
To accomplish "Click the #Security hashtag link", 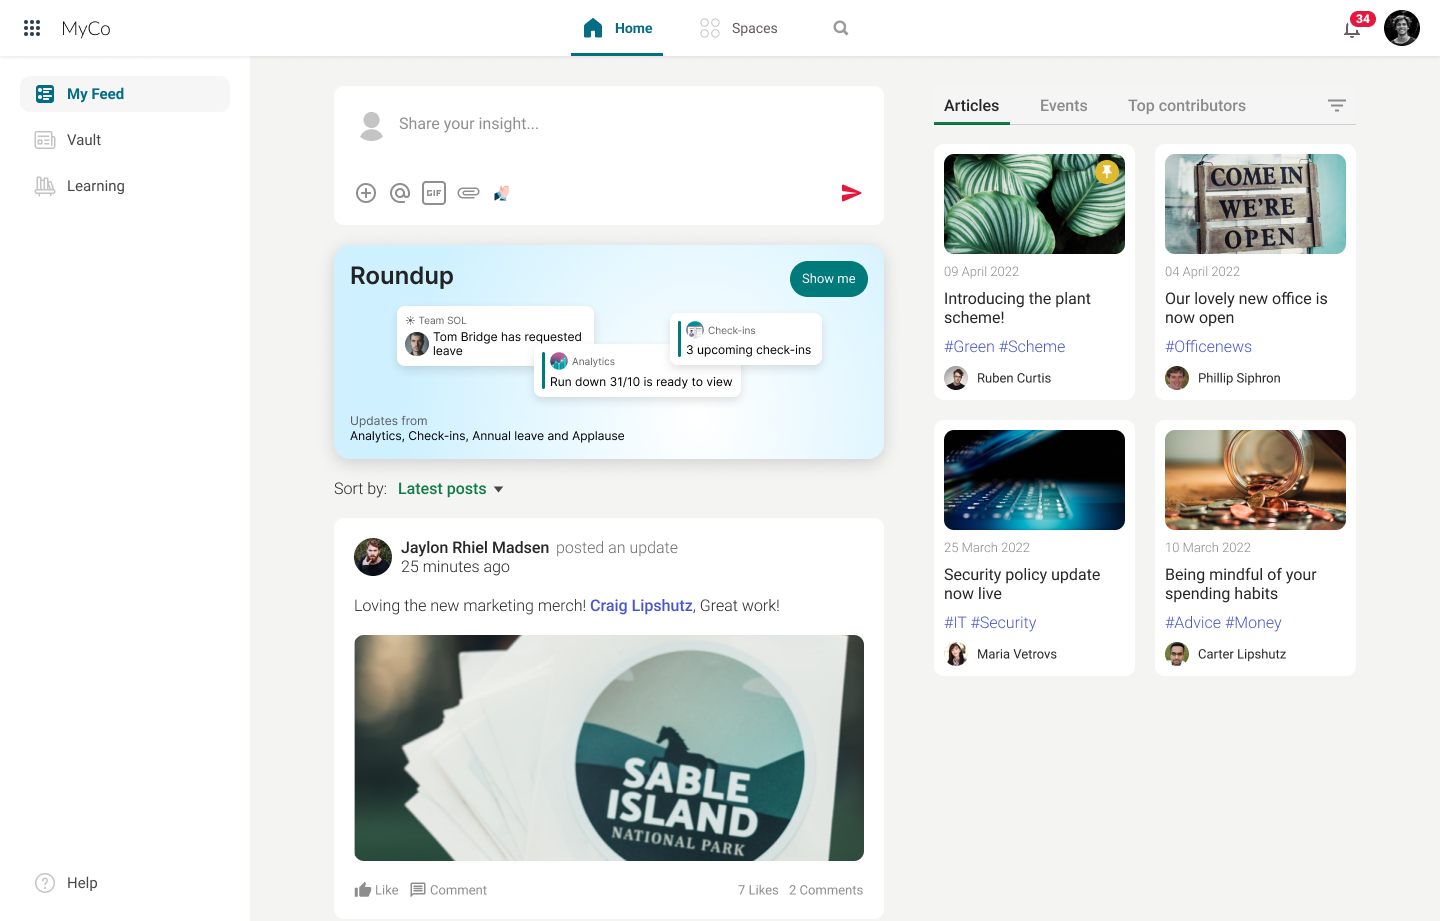I will tap(1003, 622).
